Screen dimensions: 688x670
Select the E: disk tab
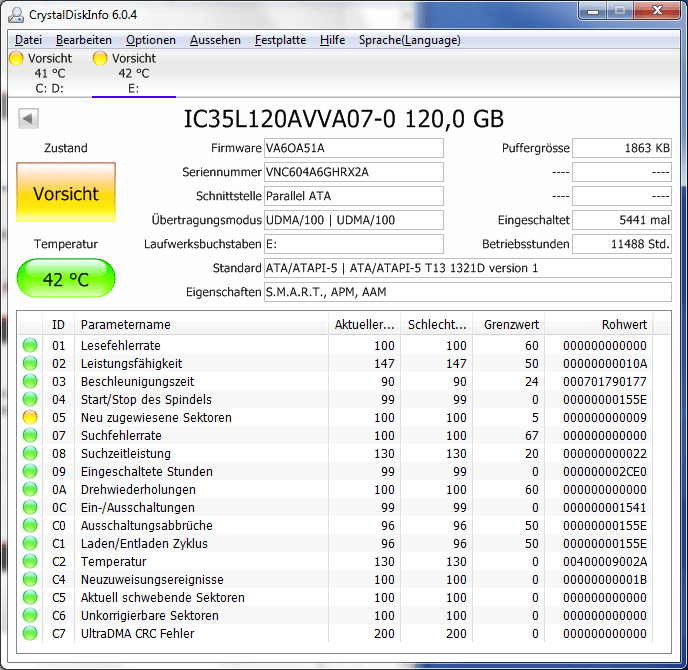(x=133, y=73)
